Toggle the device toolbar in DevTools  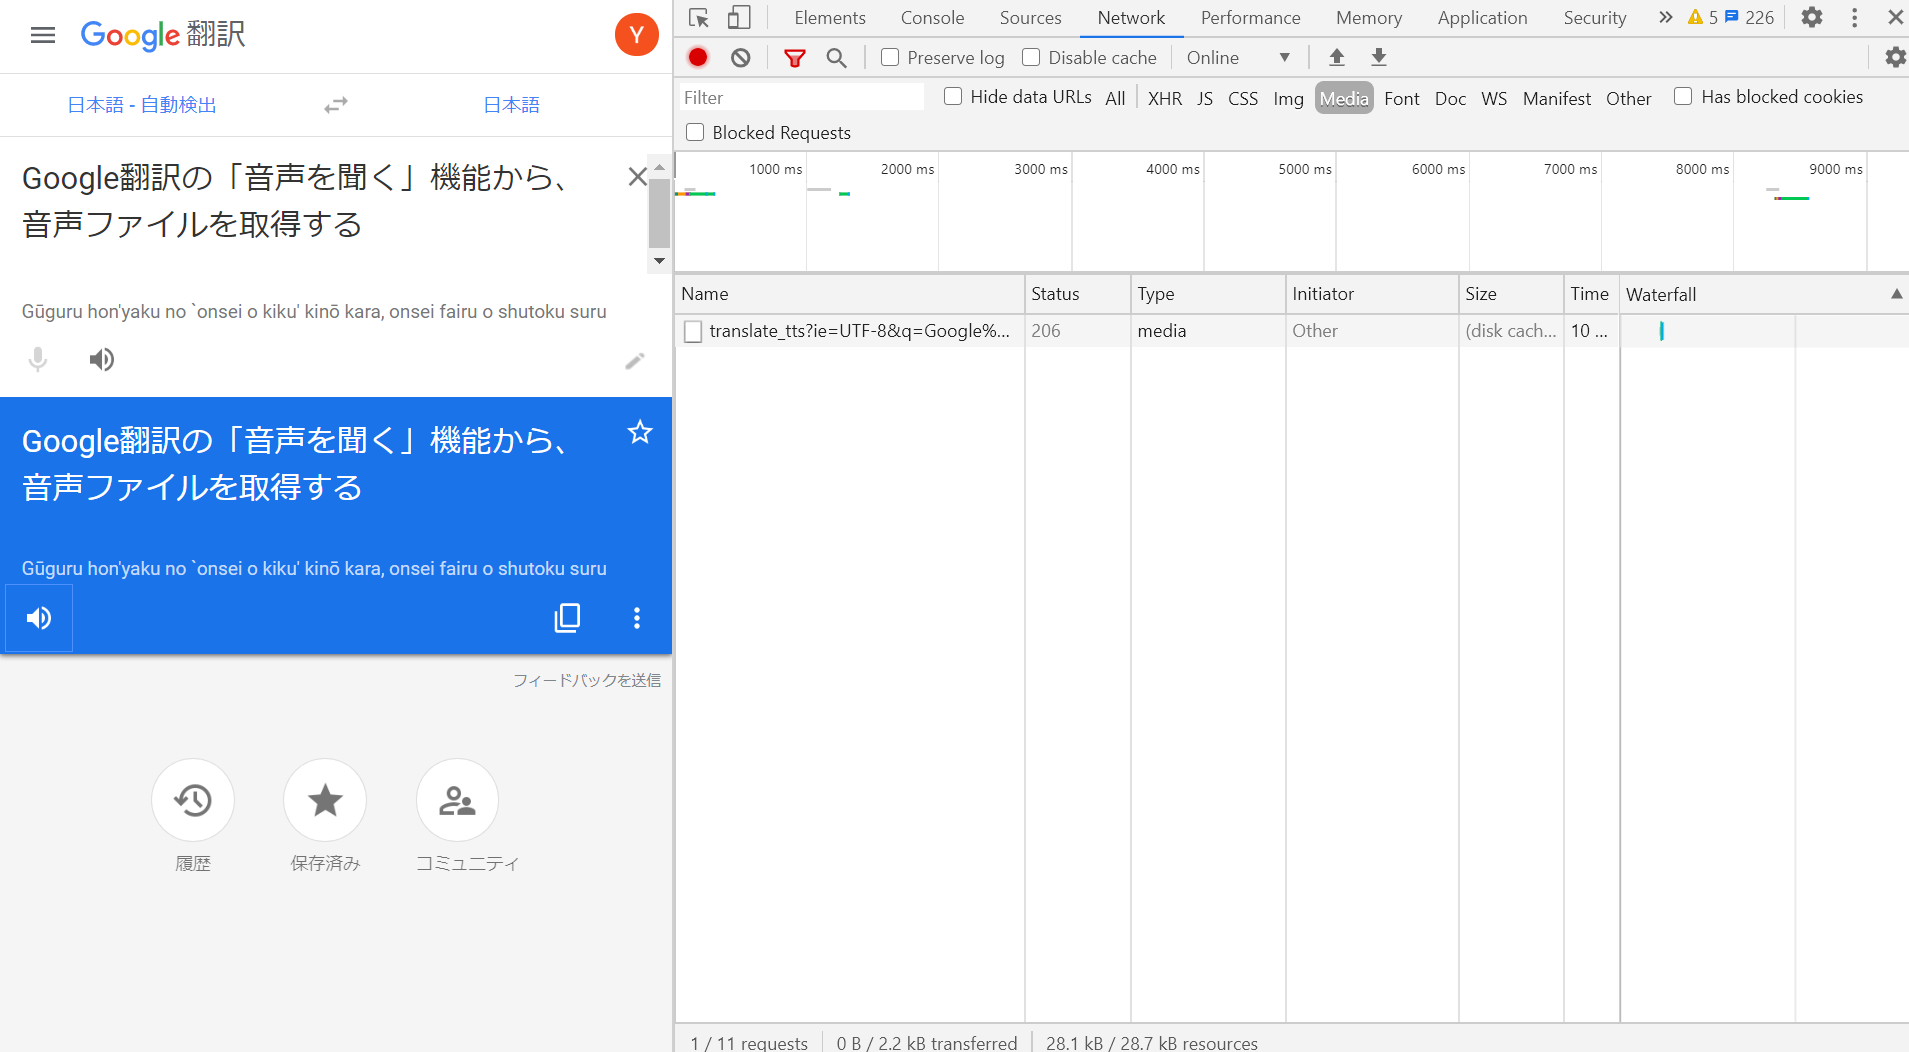[739, 18]
